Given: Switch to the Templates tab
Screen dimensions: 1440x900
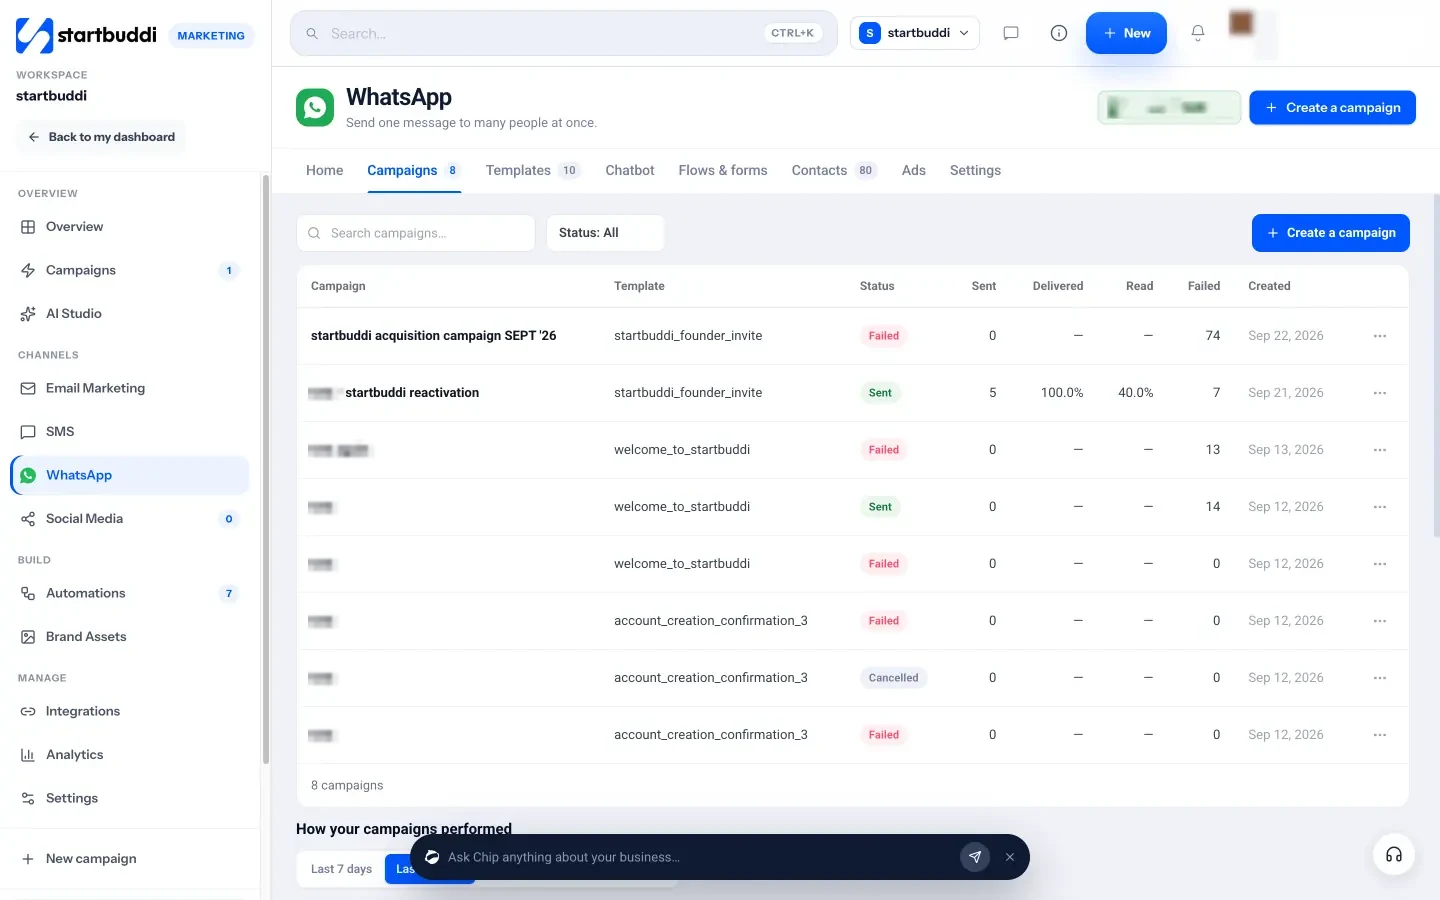Looking at the screenshot, I should pos(532,171).
